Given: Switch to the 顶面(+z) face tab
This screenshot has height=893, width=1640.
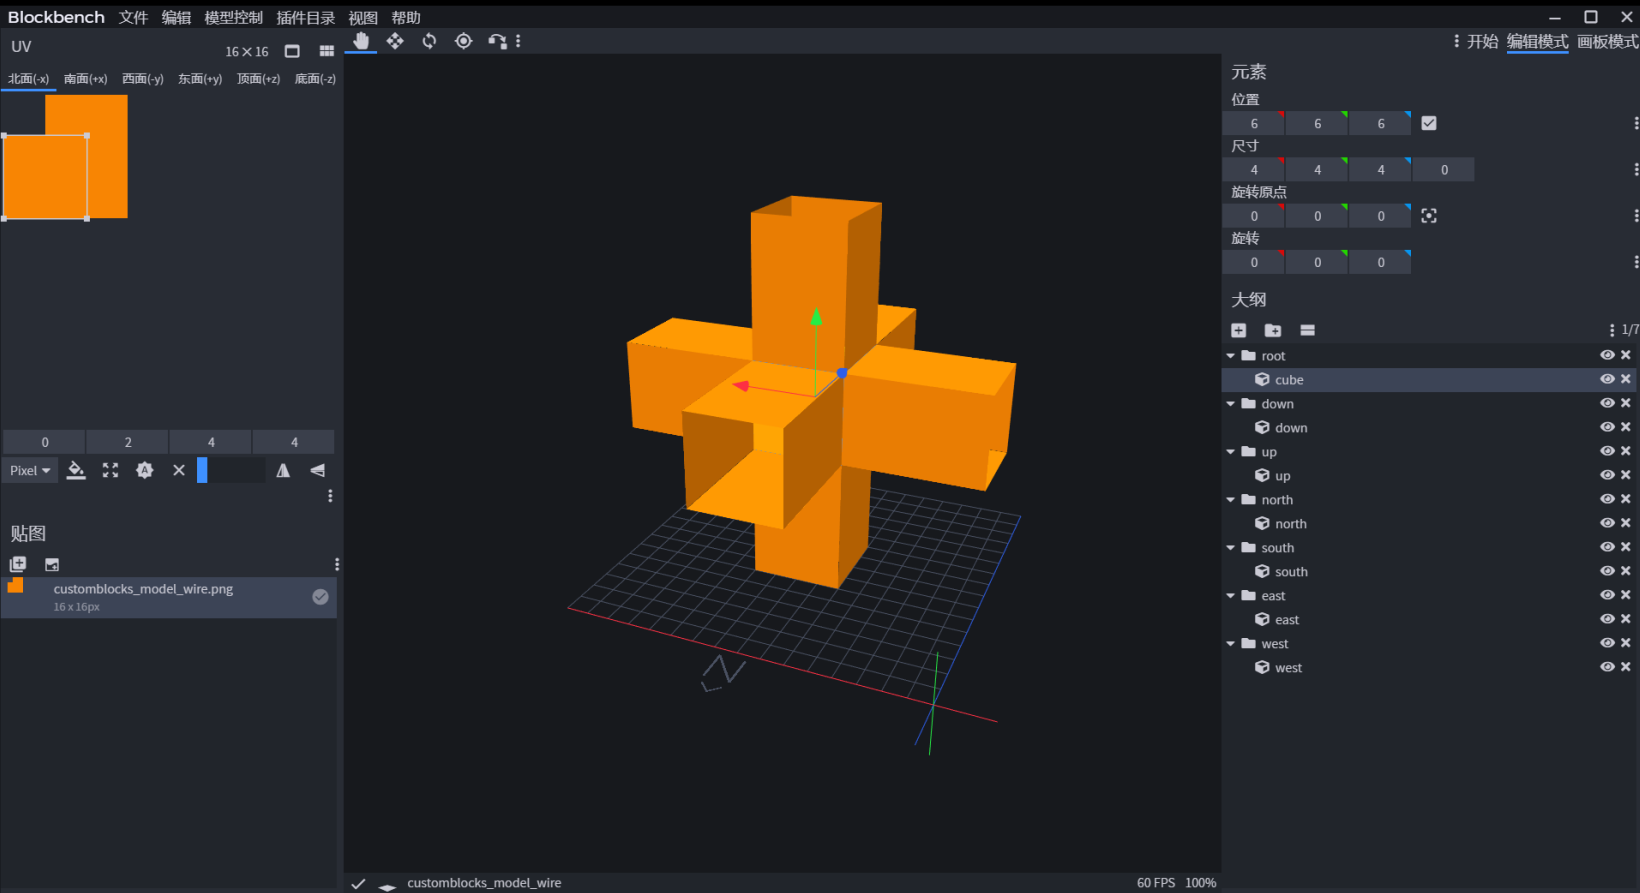Looking at the screenshot, I should (x=258, y=79).
